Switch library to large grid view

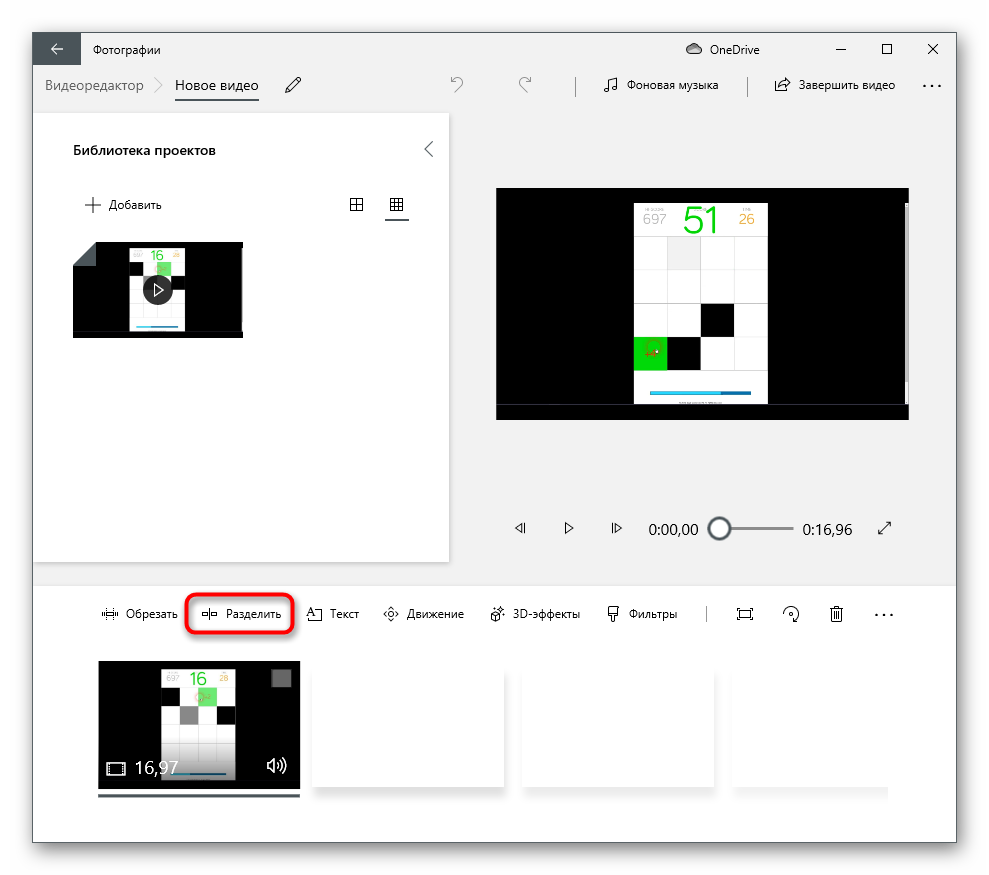point(356,205)
